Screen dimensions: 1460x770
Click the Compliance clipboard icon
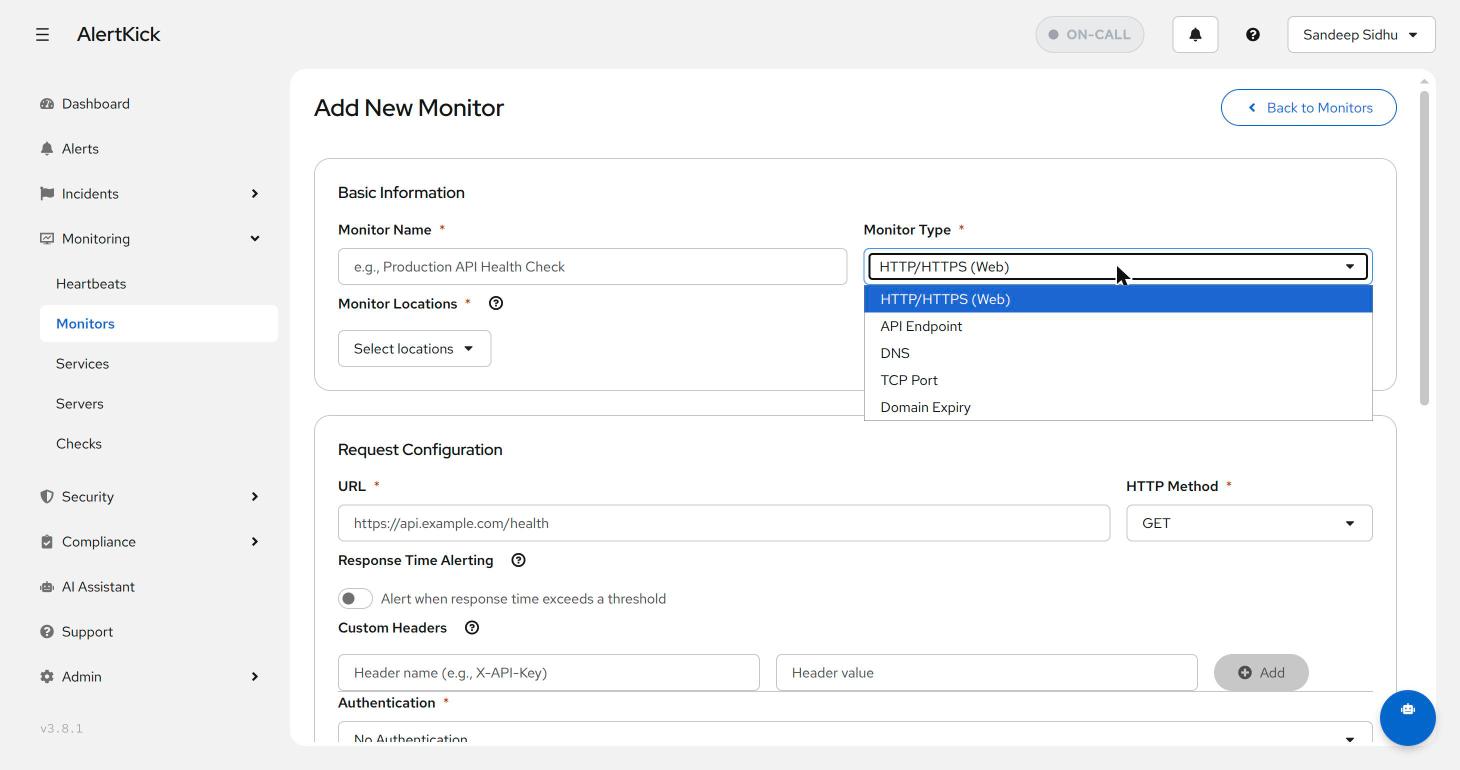47,542
